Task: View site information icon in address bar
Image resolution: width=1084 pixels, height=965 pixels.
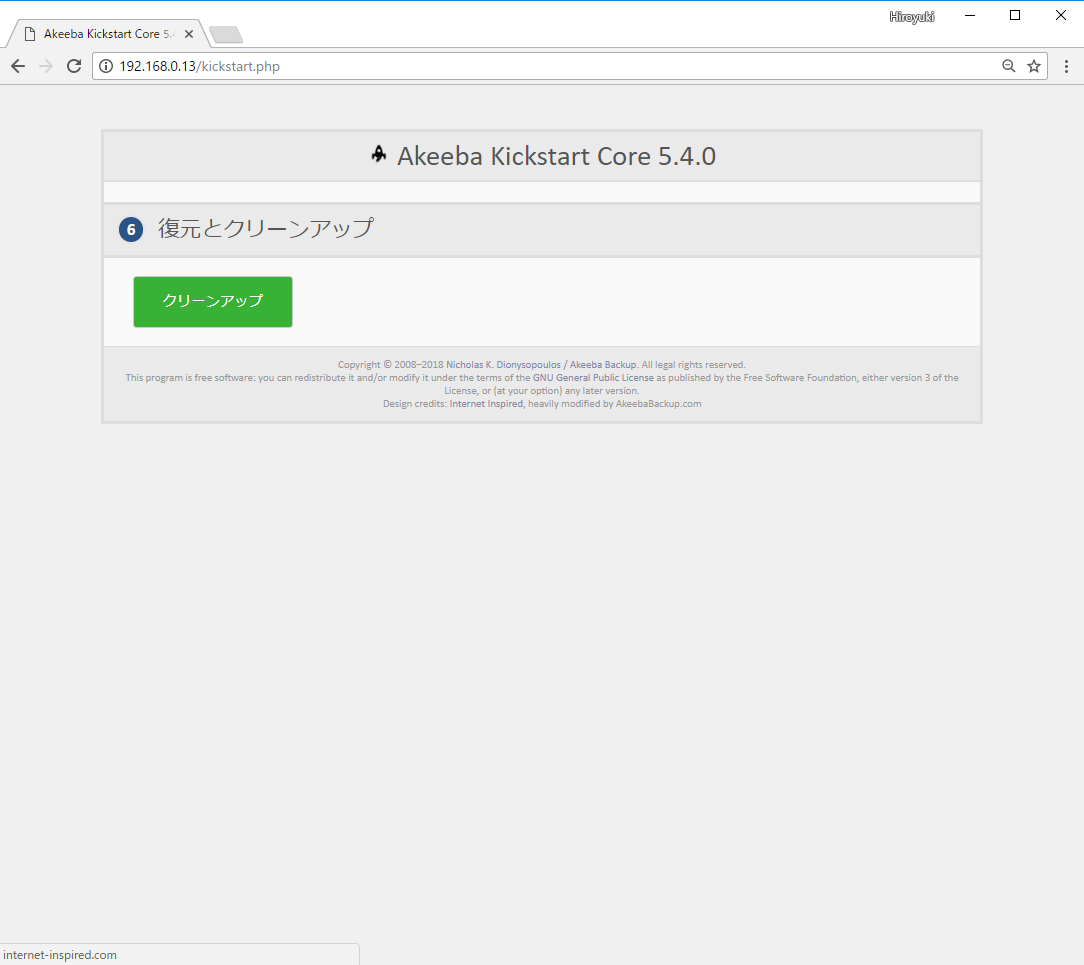Action: [106, 66]
